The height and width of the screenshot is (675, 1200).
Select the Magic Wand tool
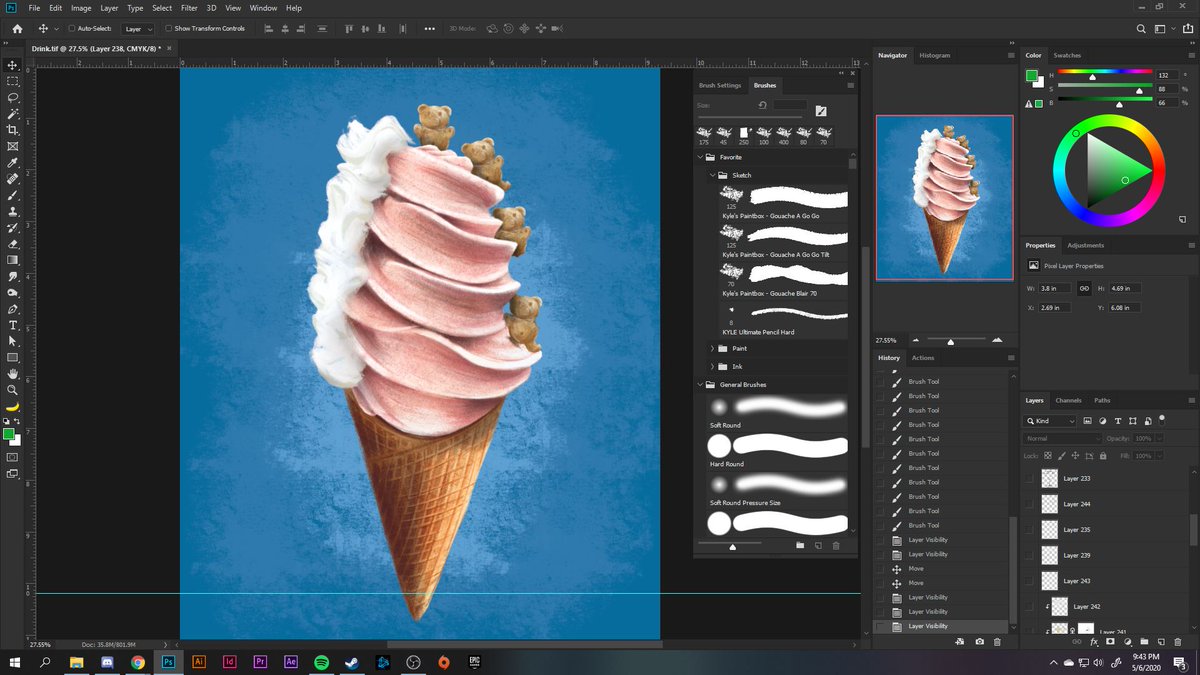point(12,114)
